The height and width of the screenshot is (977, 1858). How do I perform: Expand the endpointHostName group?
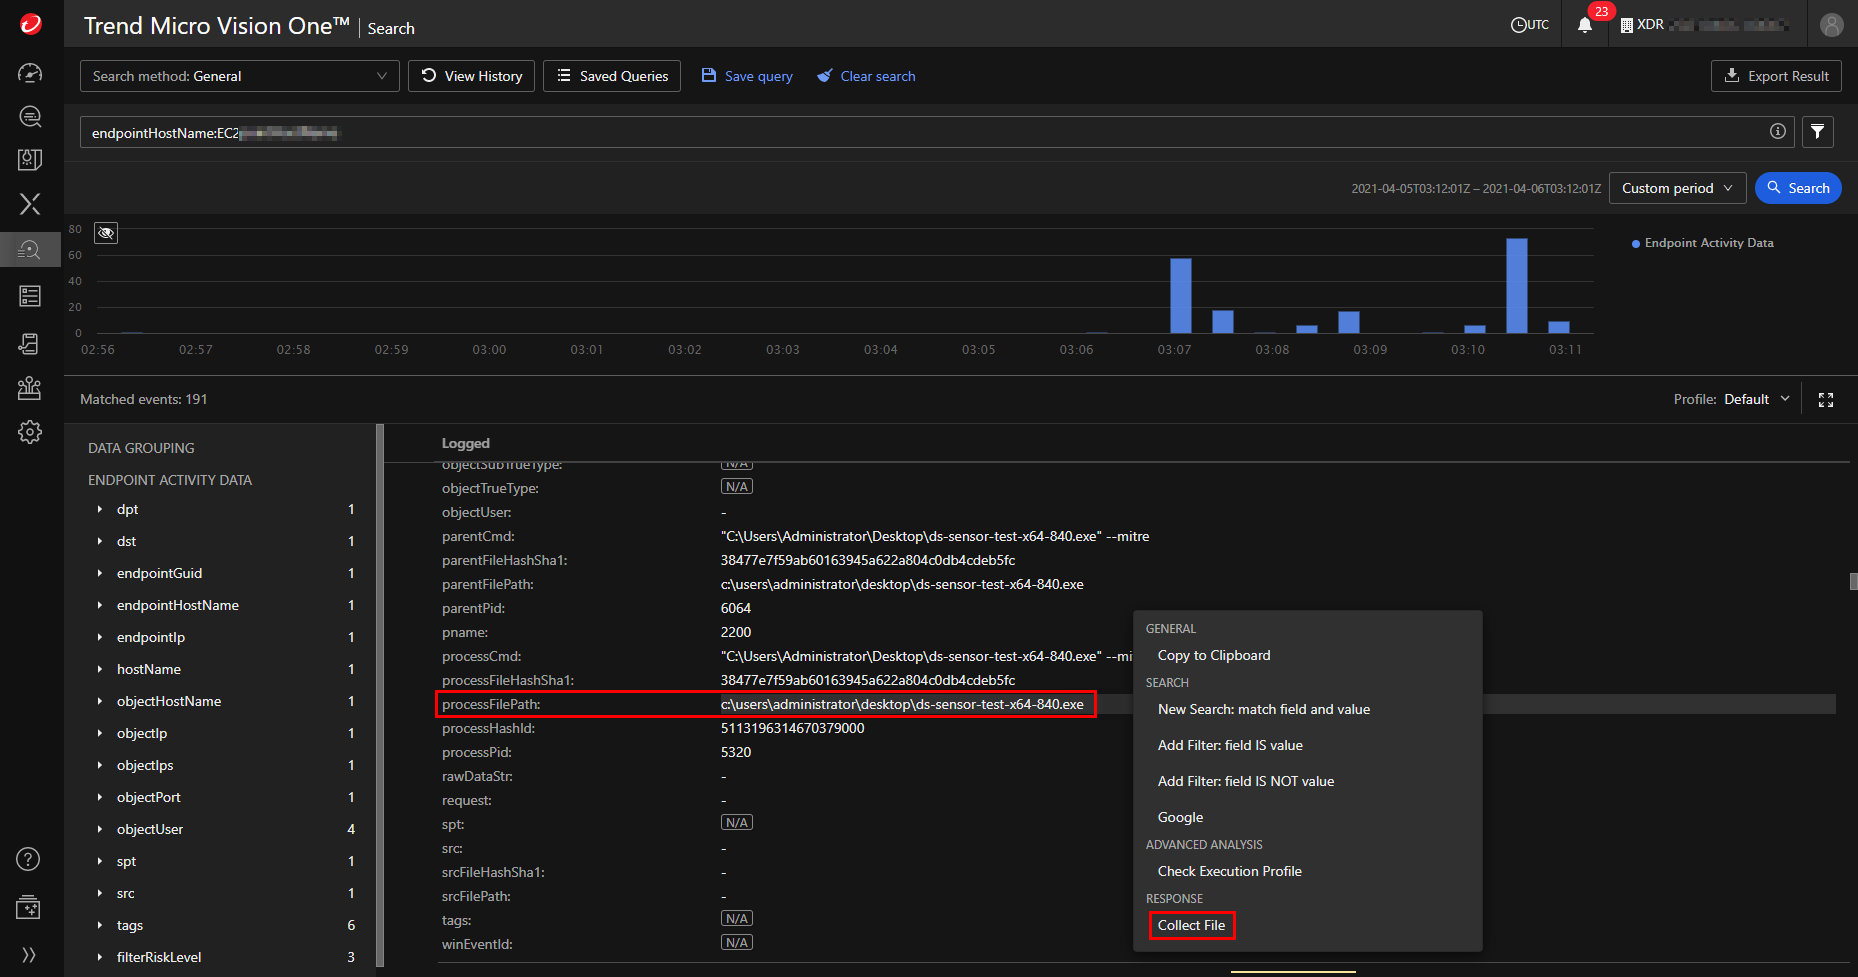click(100, 605)
